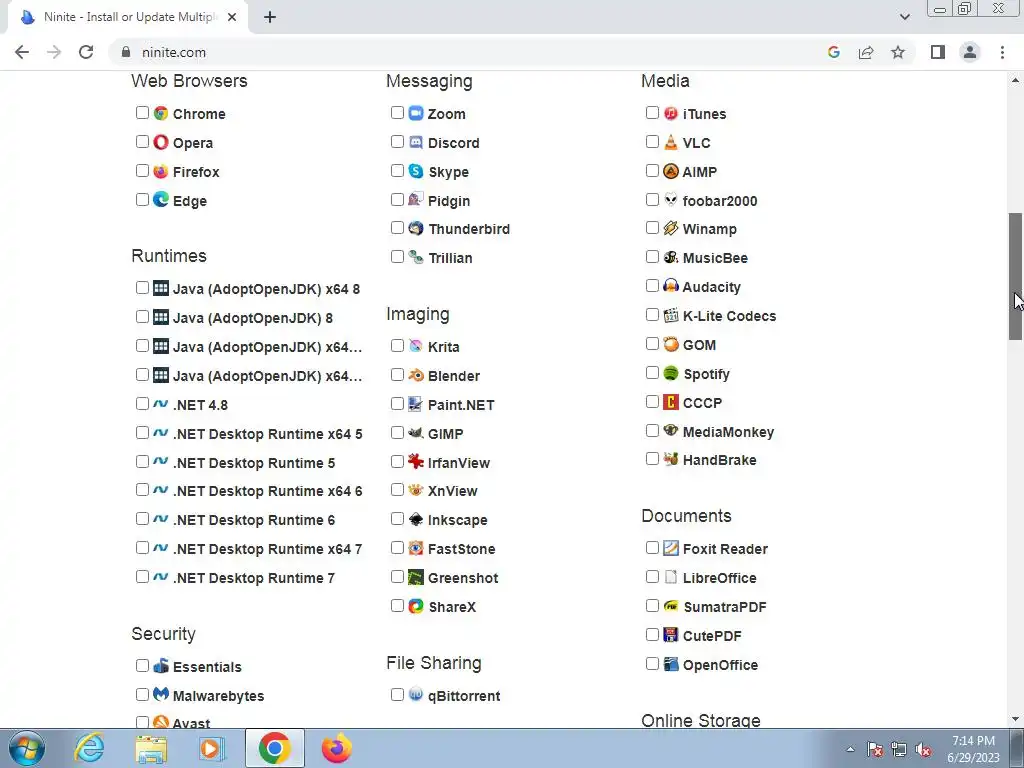Open Chrome's three-dot menu
Image resolution: width=1024 pixels, height=768 pixels.
pyautogui.click(x=1002, y=52)
